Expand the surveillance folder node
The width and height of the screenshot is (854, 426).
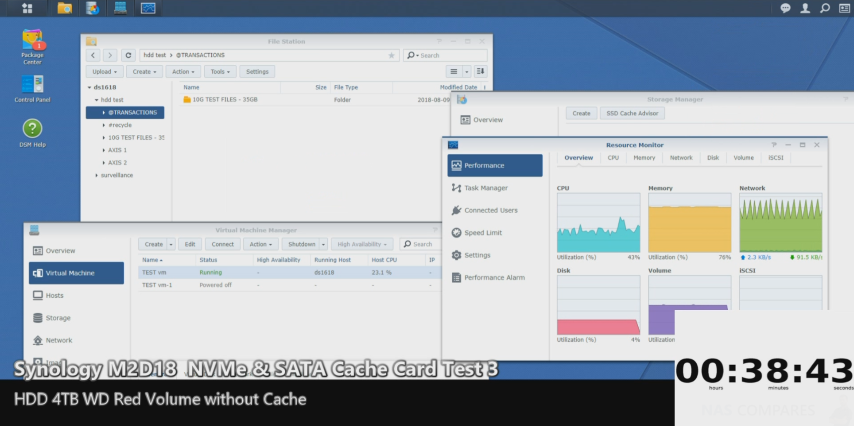pyautogui.click(x=96, y=175)
